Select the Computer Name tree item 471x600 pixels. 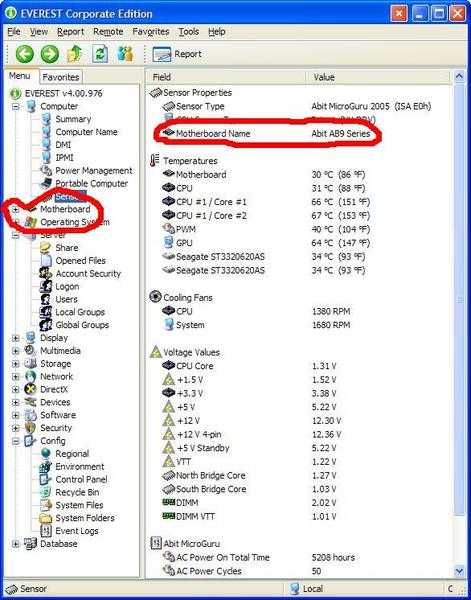point(86,132)
